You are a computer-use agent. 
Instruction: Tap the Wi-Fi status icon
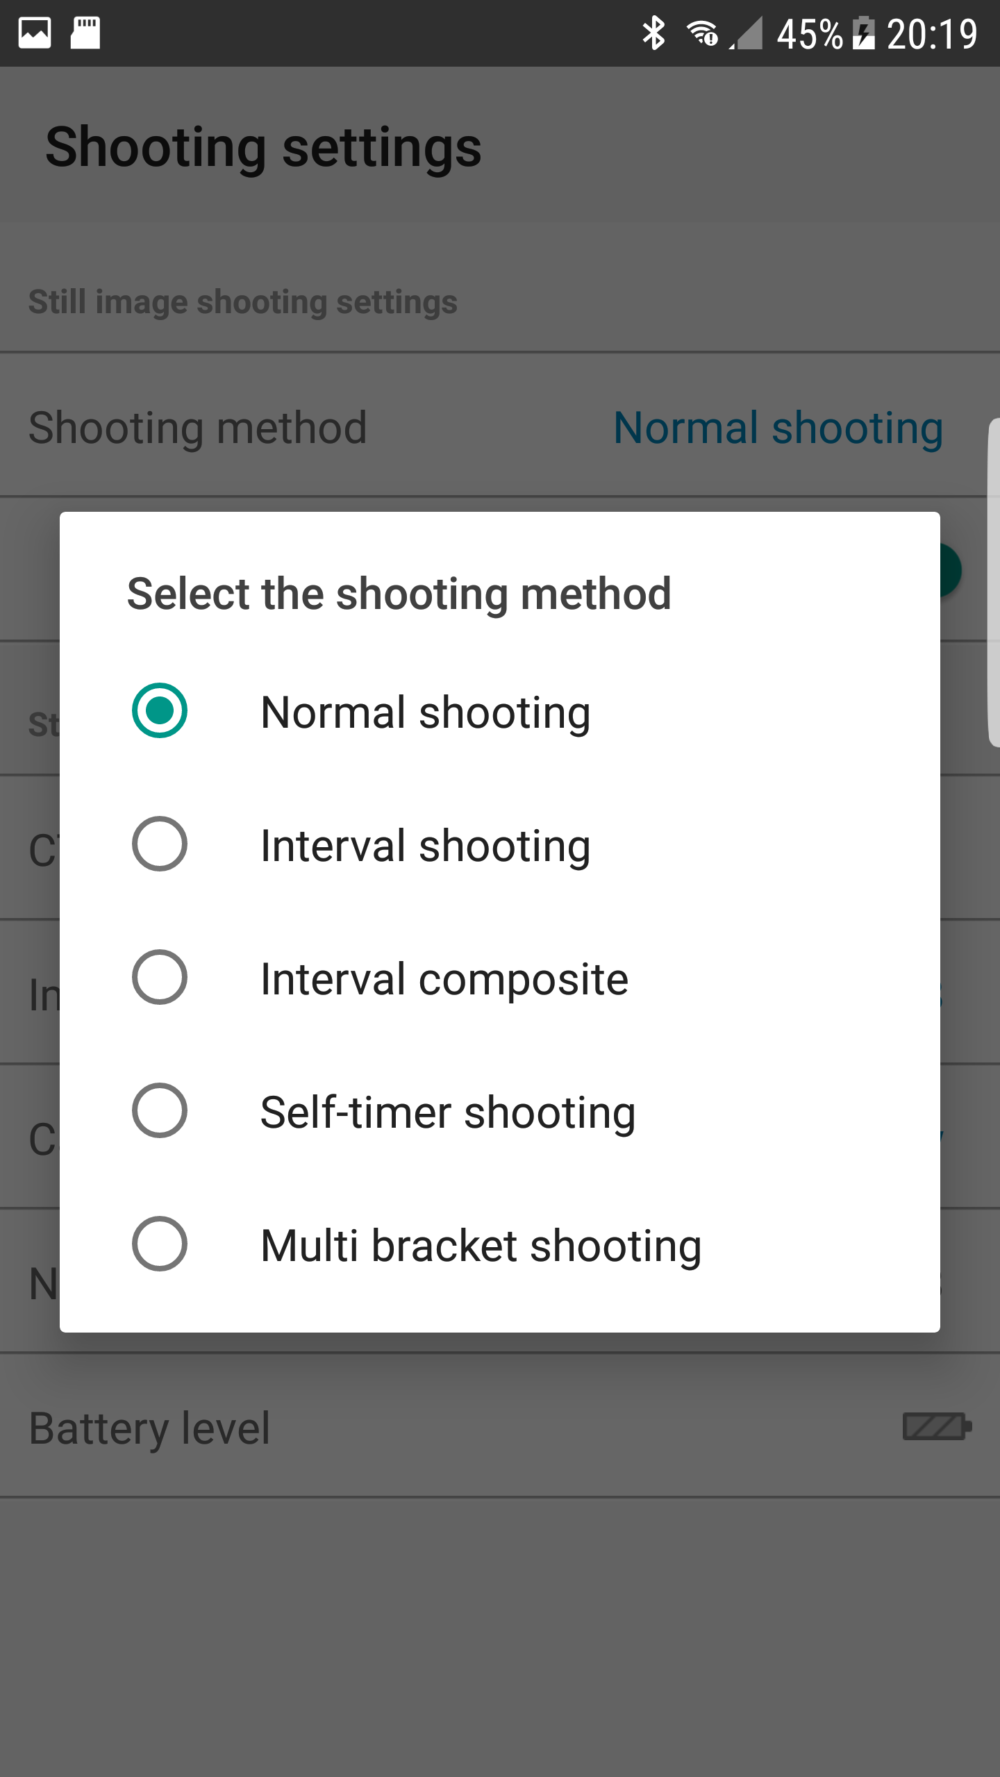[x=702, y=33]
